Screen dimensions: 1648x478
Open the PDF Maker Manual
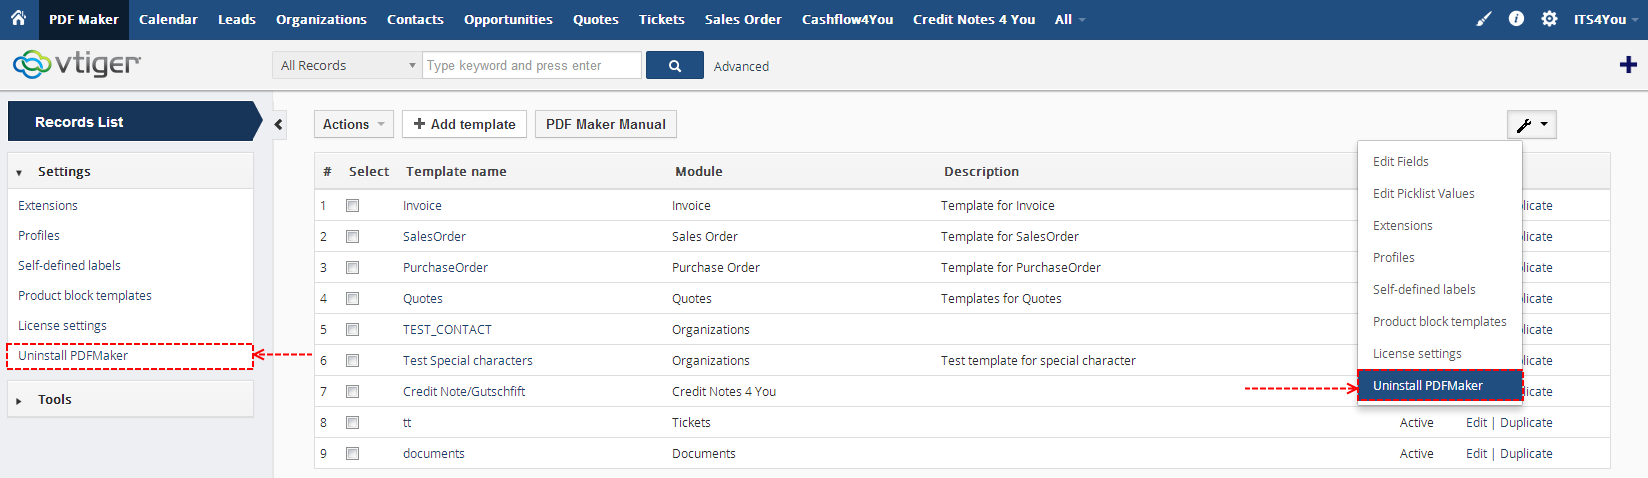pos(606,125)
